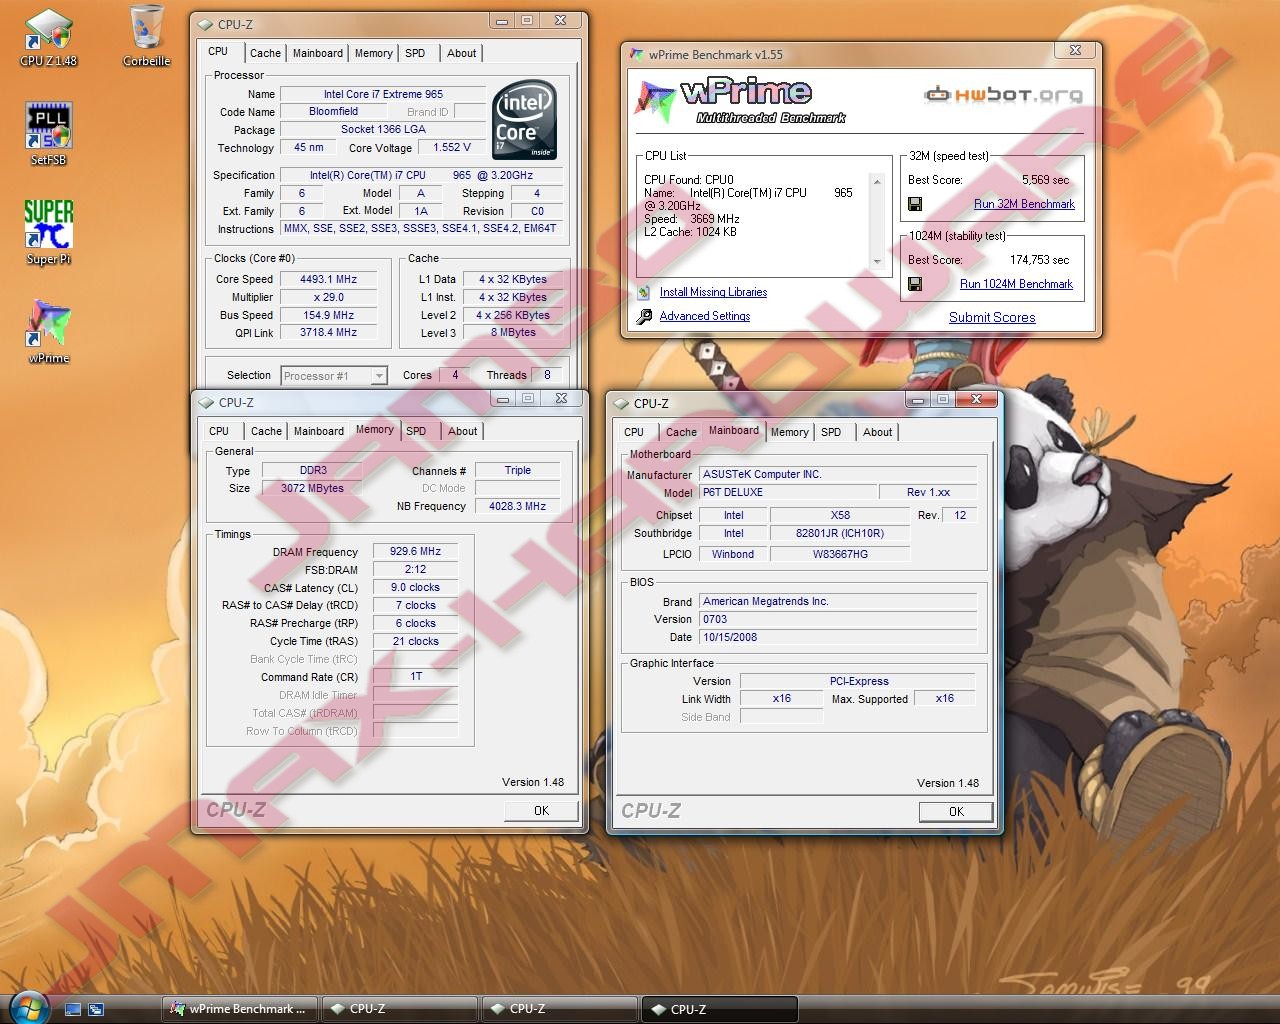Screen dimensions: 1280x1024
Task: Open the Processor #1 selection dropdown
Action: 333,376
